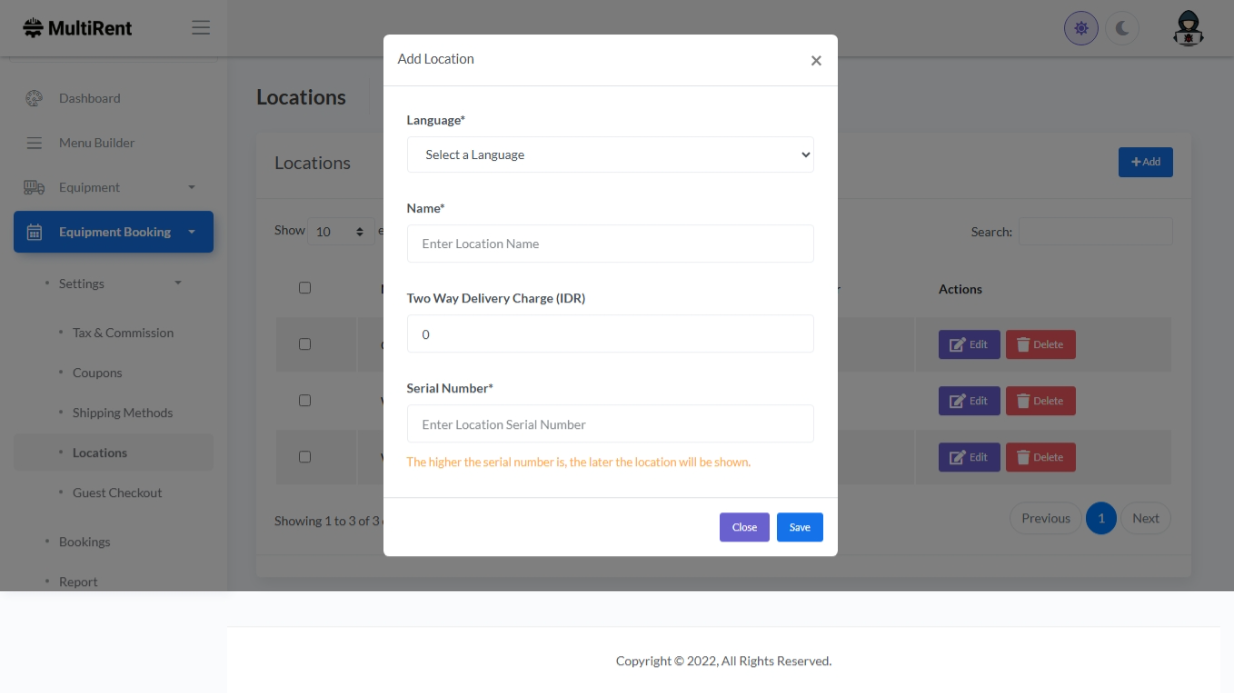Image resolution: width=1234 pixels, height=693 pixels.
Task: Check the third location row checkbox
Action: coord(305,457)
